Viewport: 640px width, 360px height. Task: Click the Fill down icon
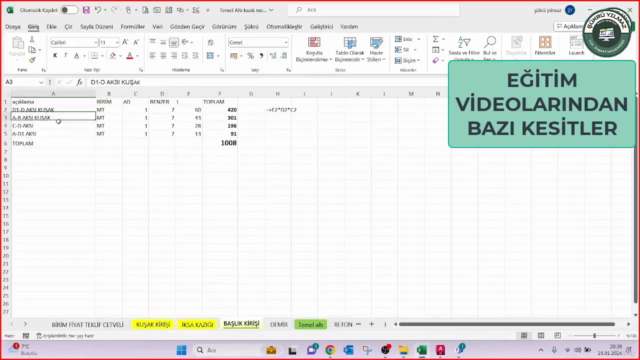pyautogui.click(x=436, y=50)
